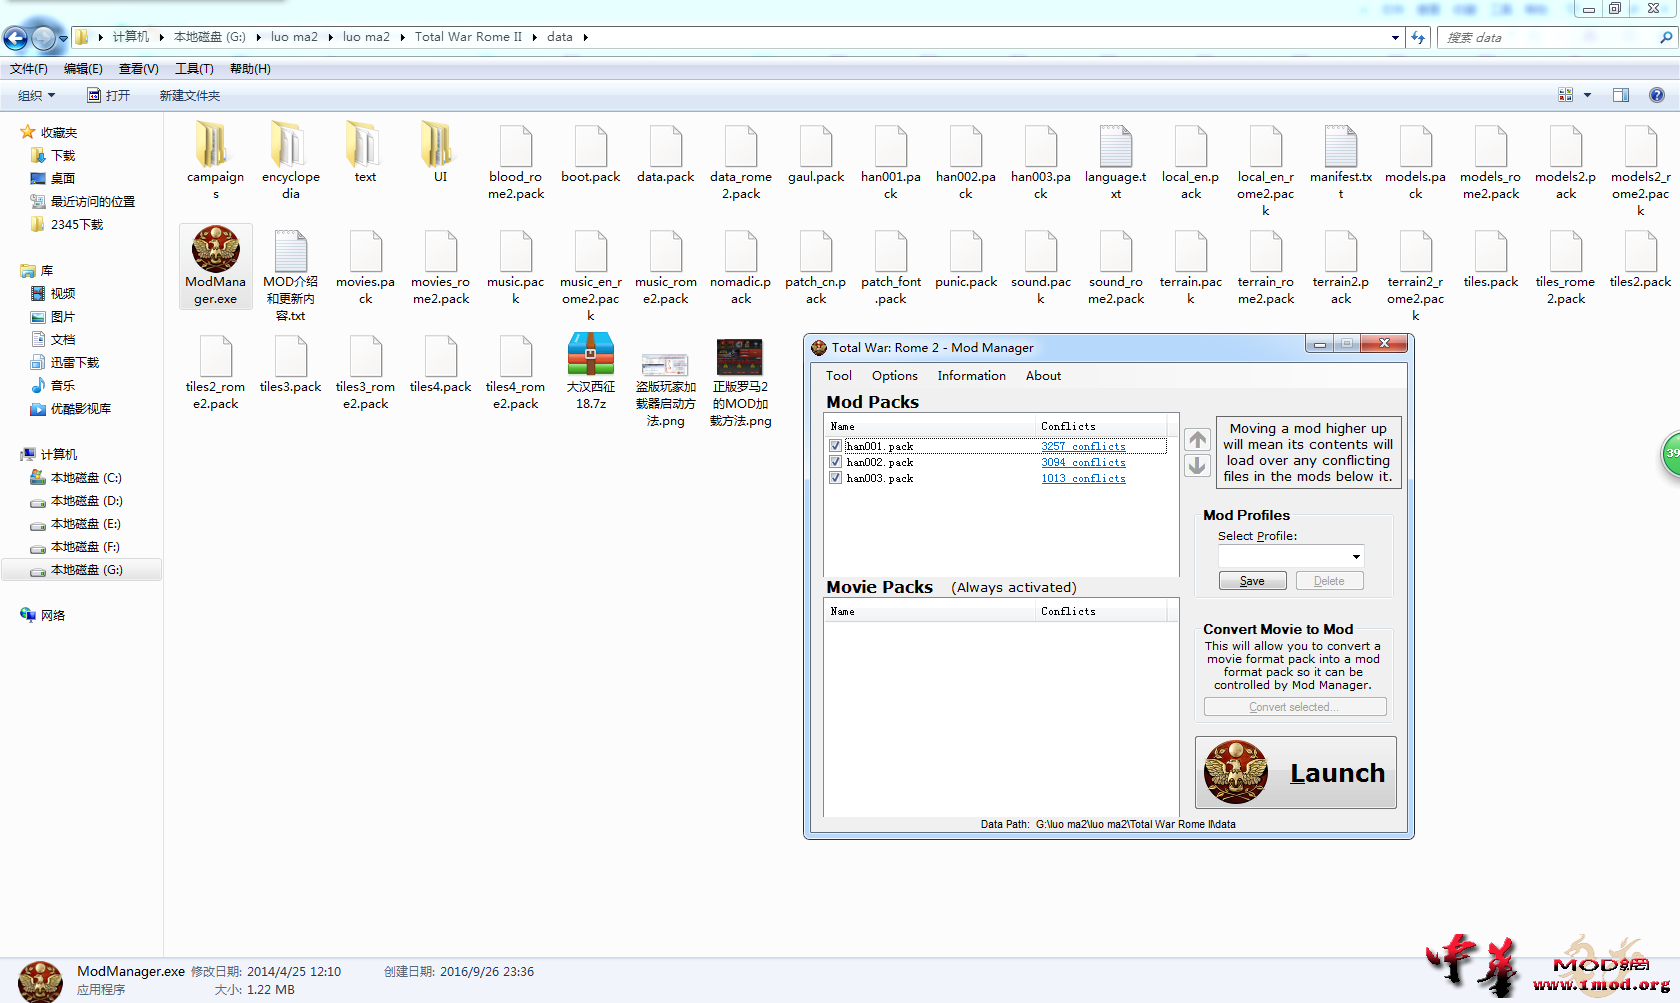1680x1003 pixels.
Task: Select the encyclopedia folder icon
Action: 290,145
